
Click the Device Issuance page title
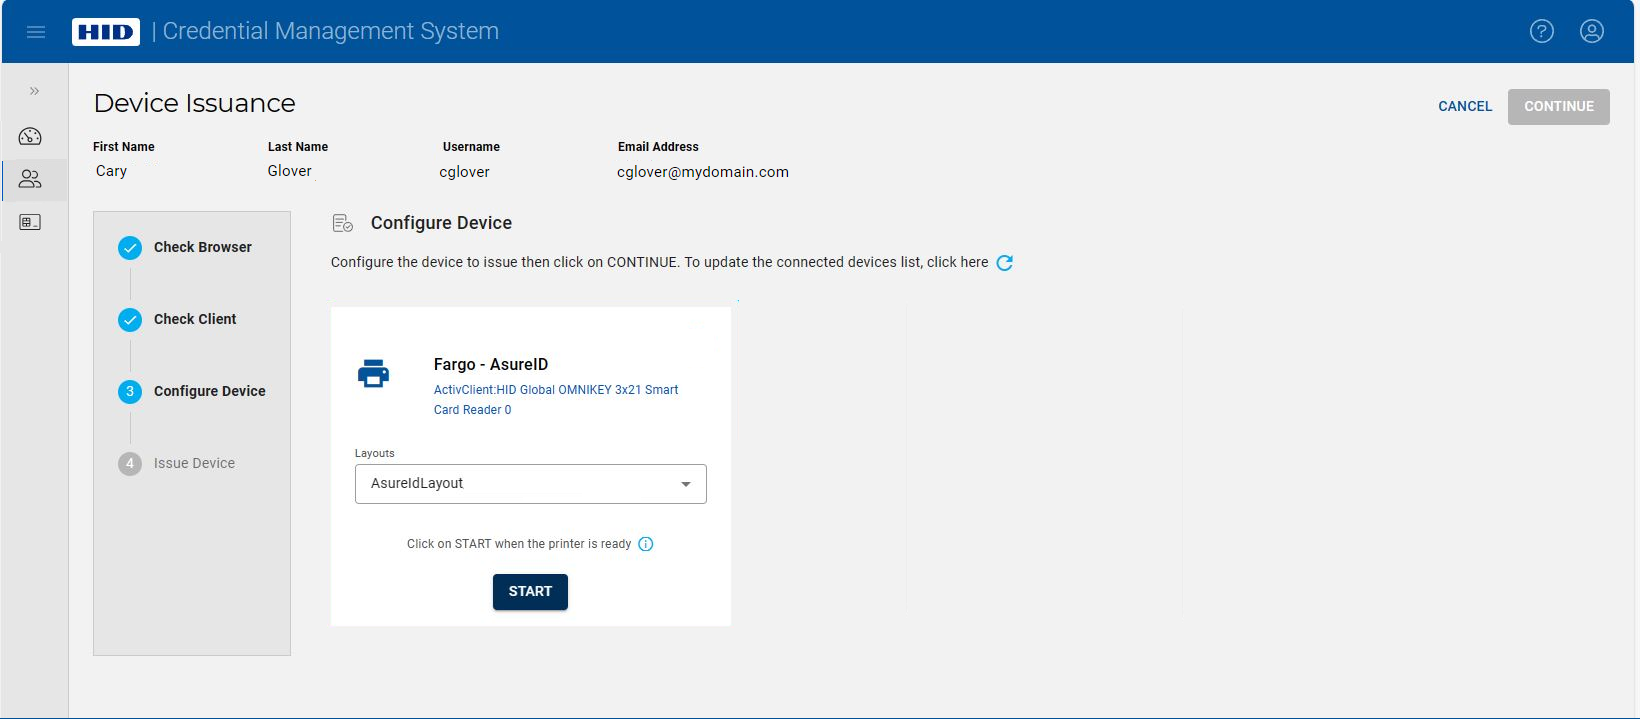(x=195, y=103)
